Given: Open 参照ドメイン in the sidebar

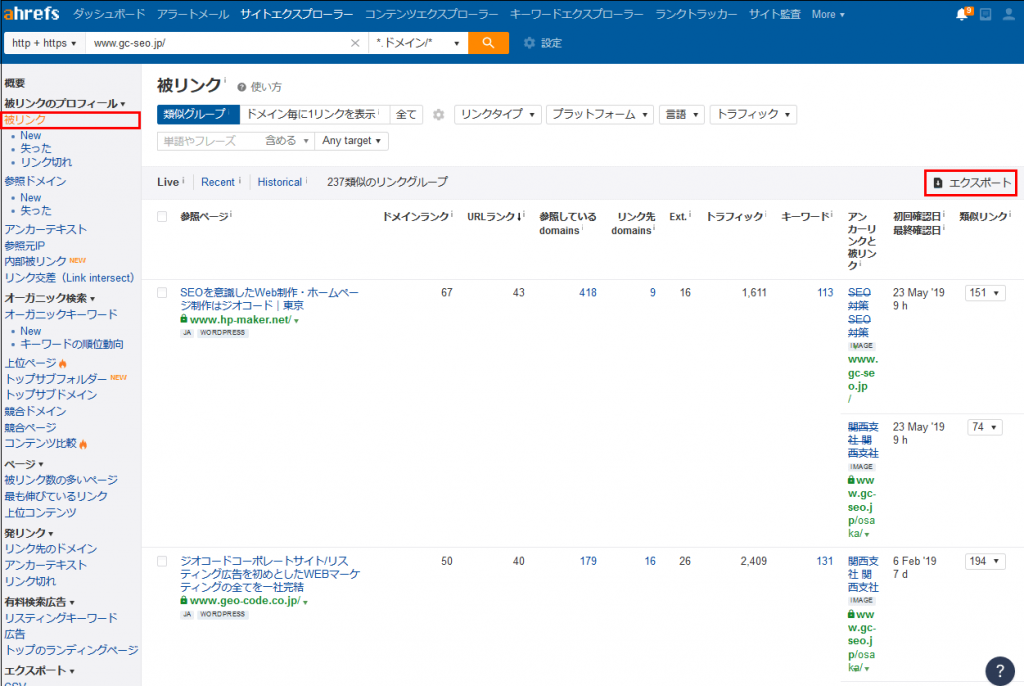Looking at the screenshot, I should pos(35,181).
